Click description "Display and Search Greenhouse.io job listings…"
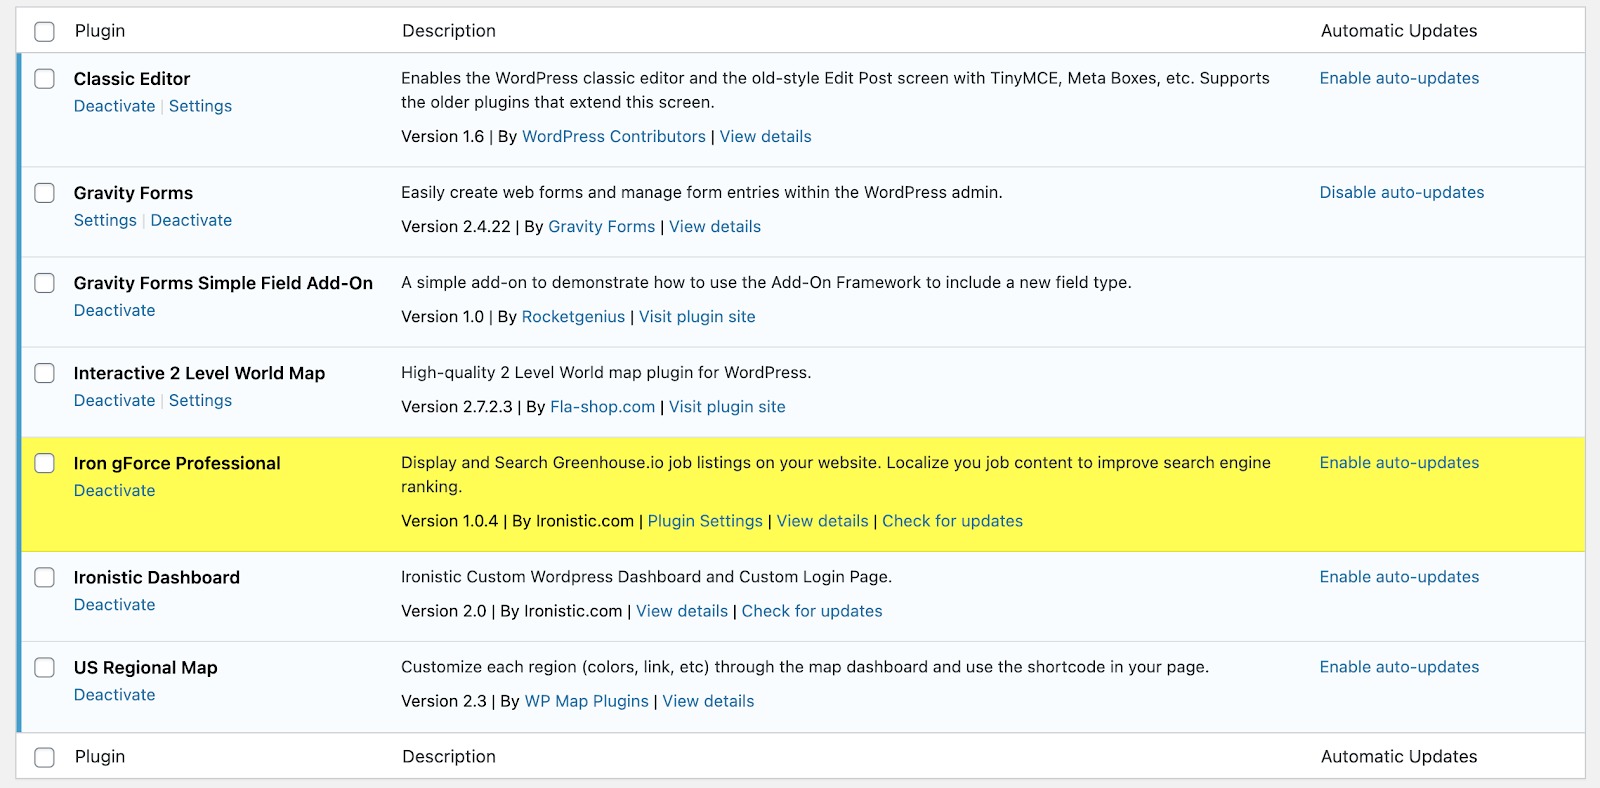This screenshot has width=1600, height=788. click(836, 474)
